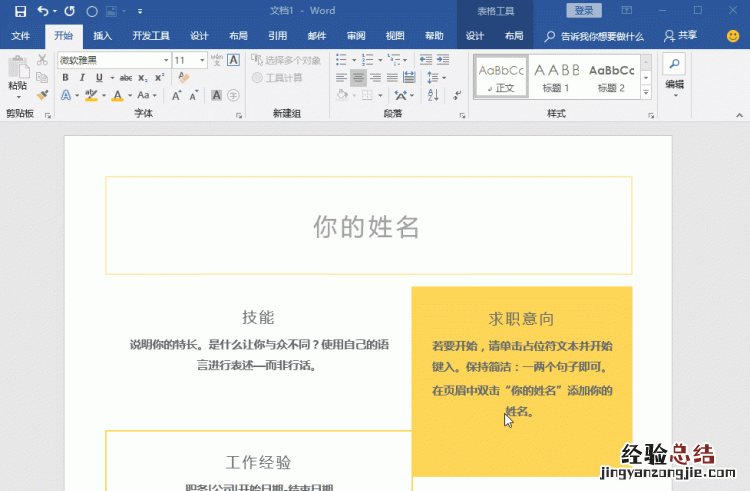
Task: Click the grow font size icon
Action: (x=176, y=95)
